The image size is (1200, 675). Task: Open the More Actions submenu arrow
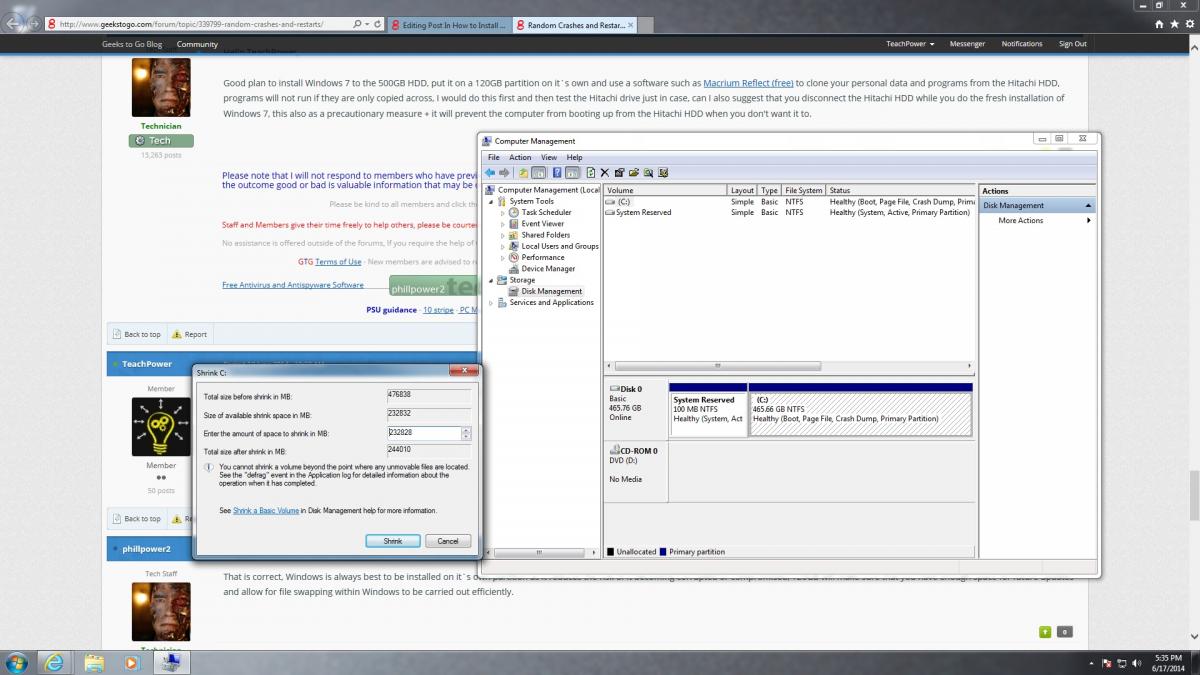(1089, 220)
